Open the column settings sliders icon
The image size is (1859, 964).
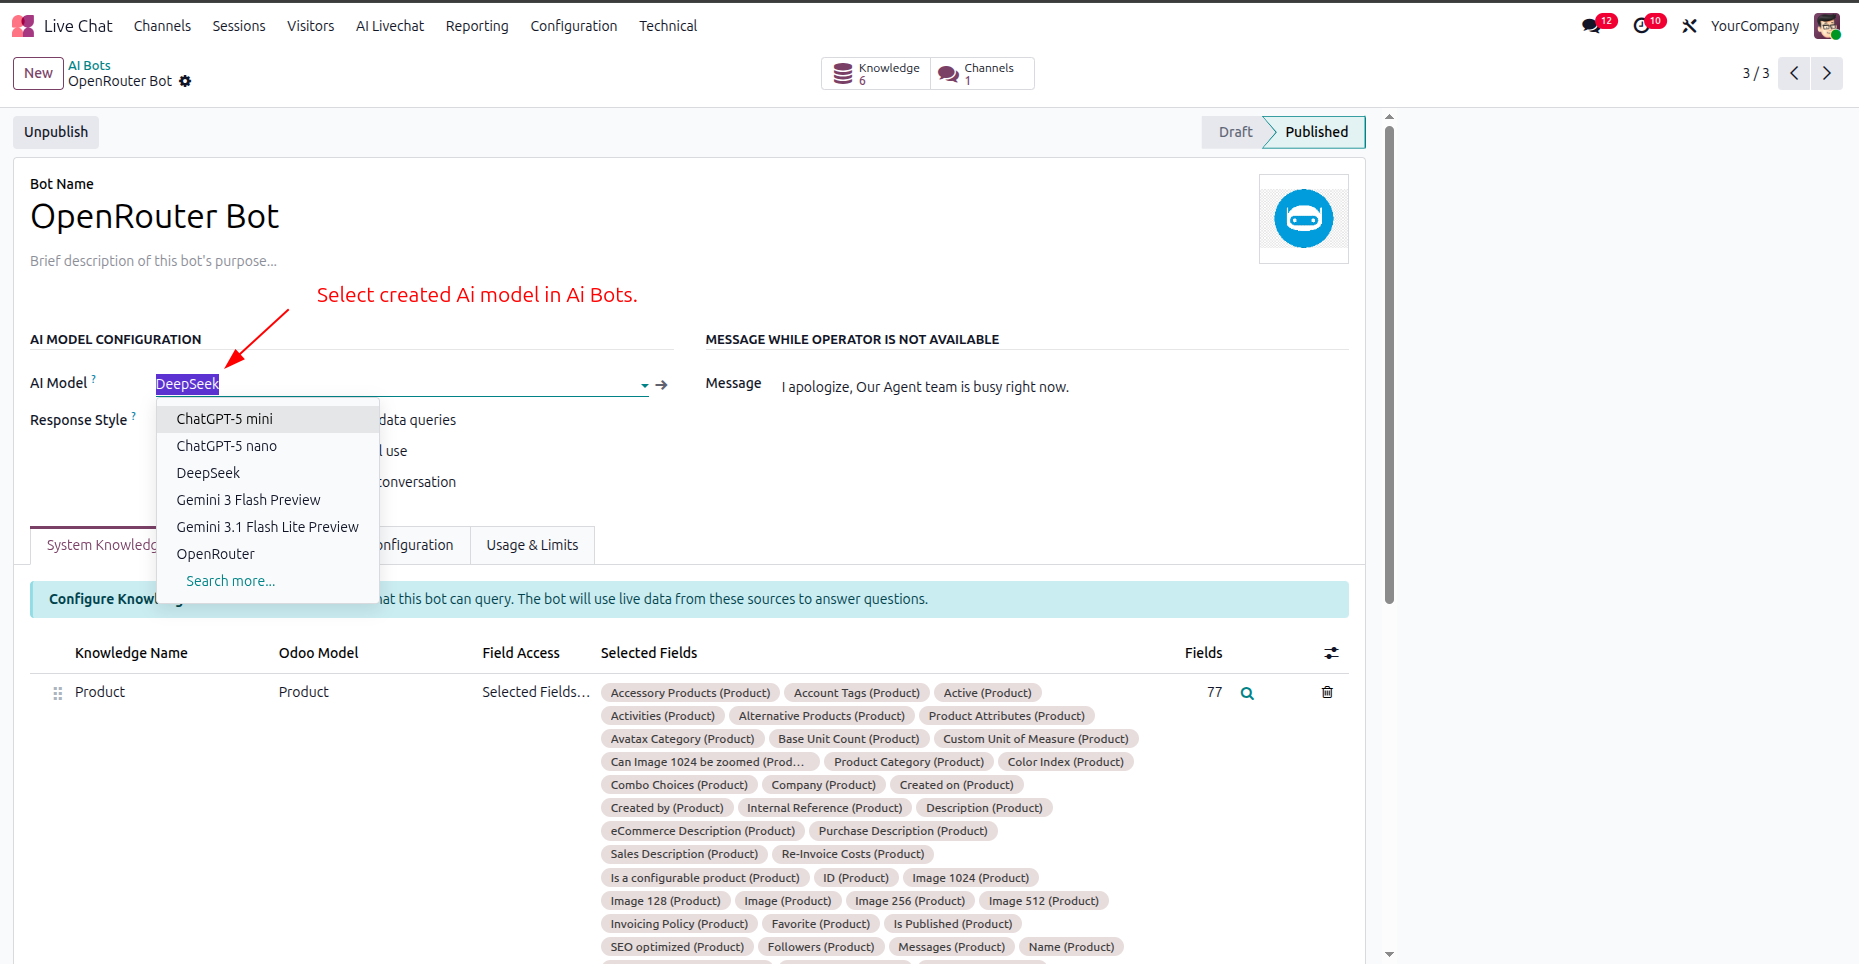[1331, 653]
